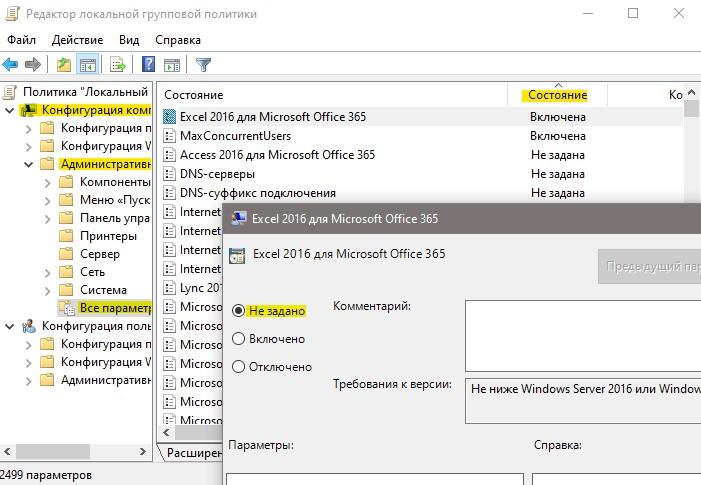This screenshot has width=701, height=485.
Task: Expand the Панель управления tree node
Action: pos(48,219)
